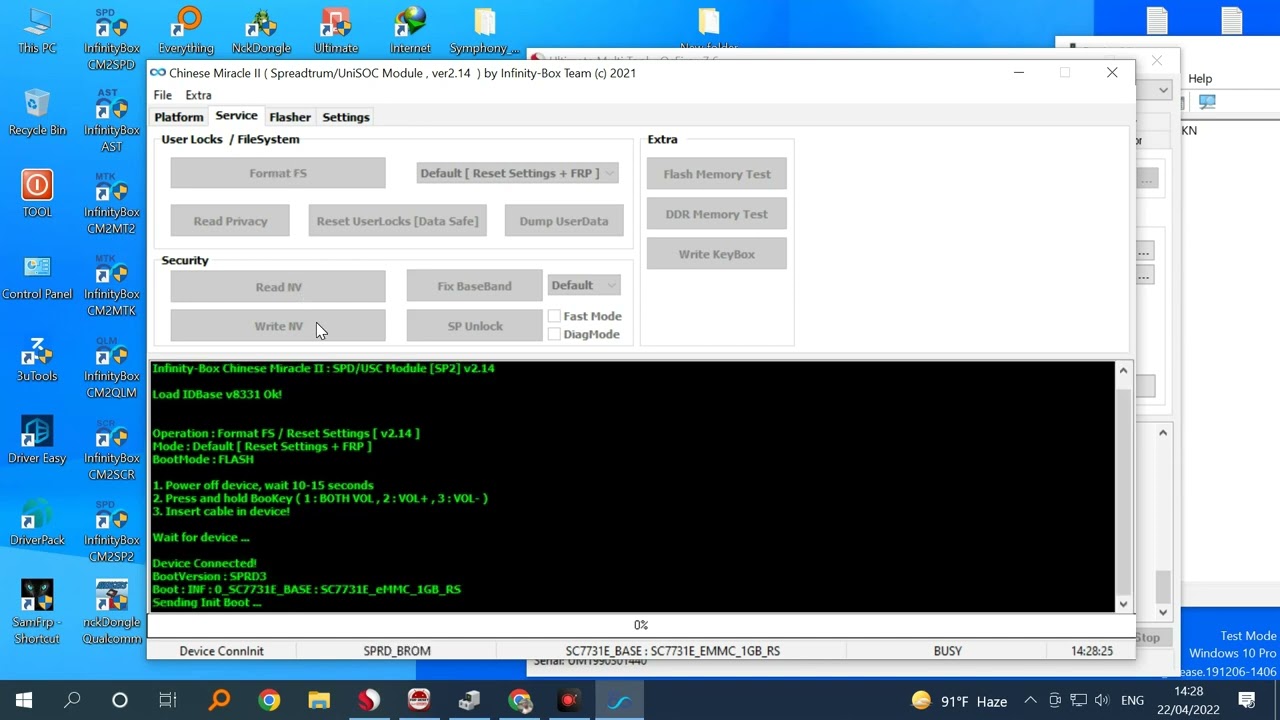Switch to the Chinese Miracle II taskbar icon
Image resolution: width=1280 pixels, height=720 pixels.
tap(619, 700)
